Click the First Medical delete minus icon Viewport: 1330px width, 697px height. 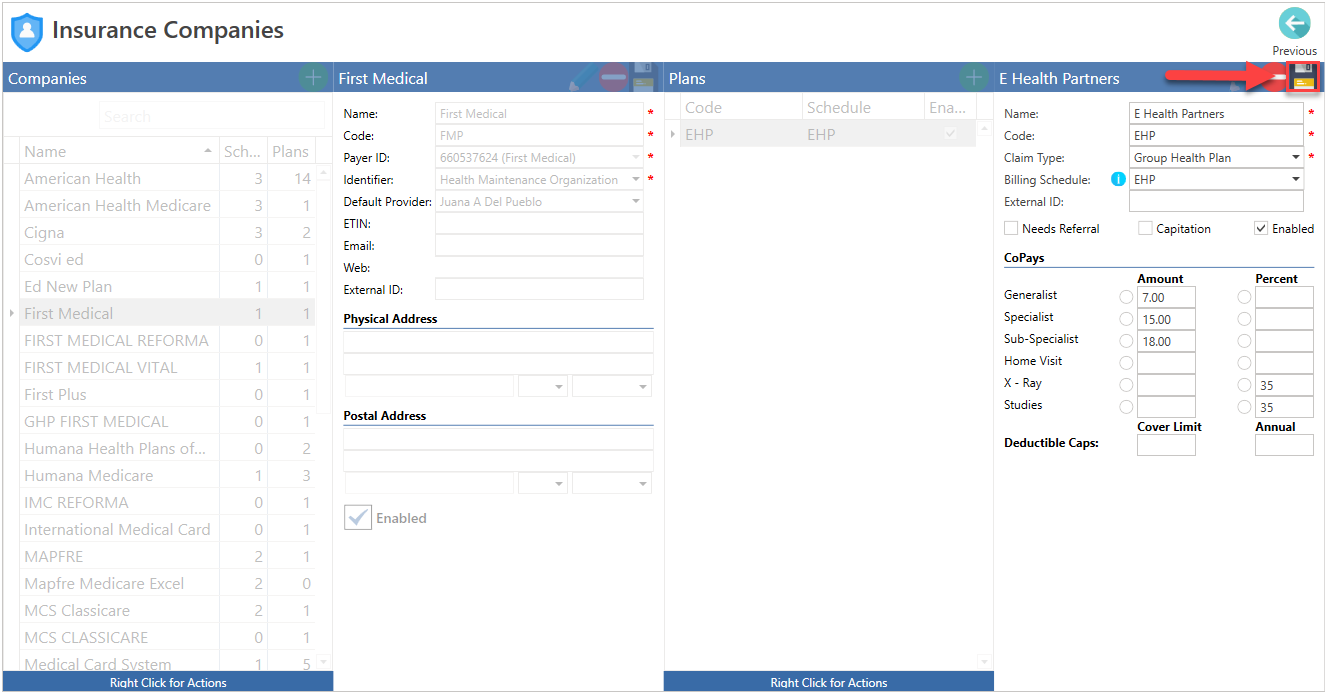click(x=614, y=78)
